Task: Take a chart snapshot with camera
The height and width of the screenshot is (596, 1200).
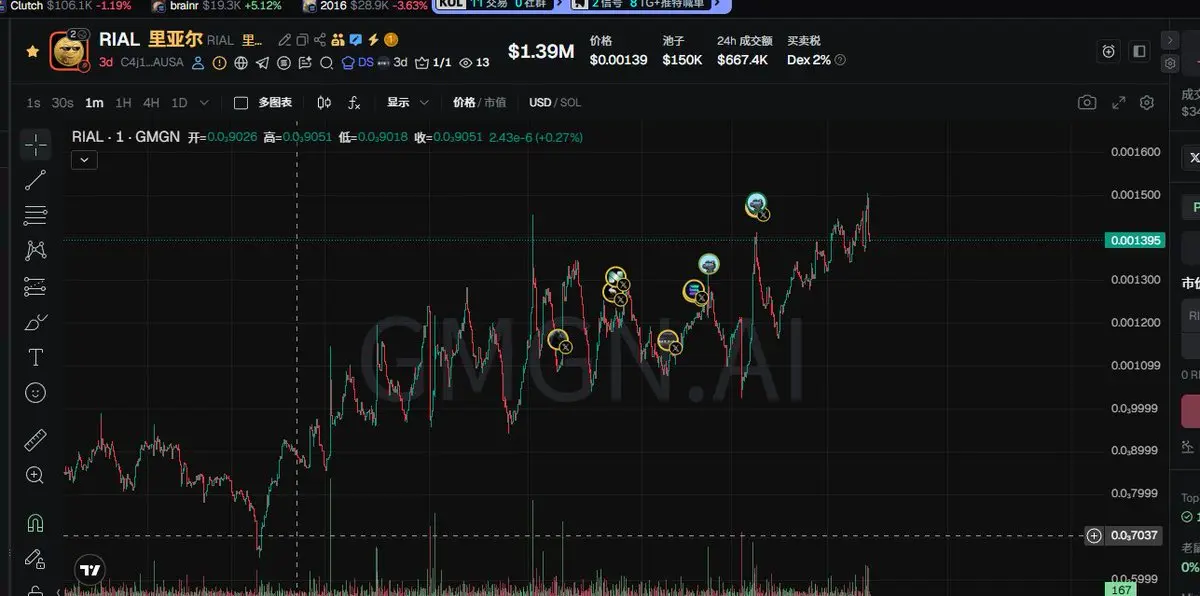Action: (1087, 102)
